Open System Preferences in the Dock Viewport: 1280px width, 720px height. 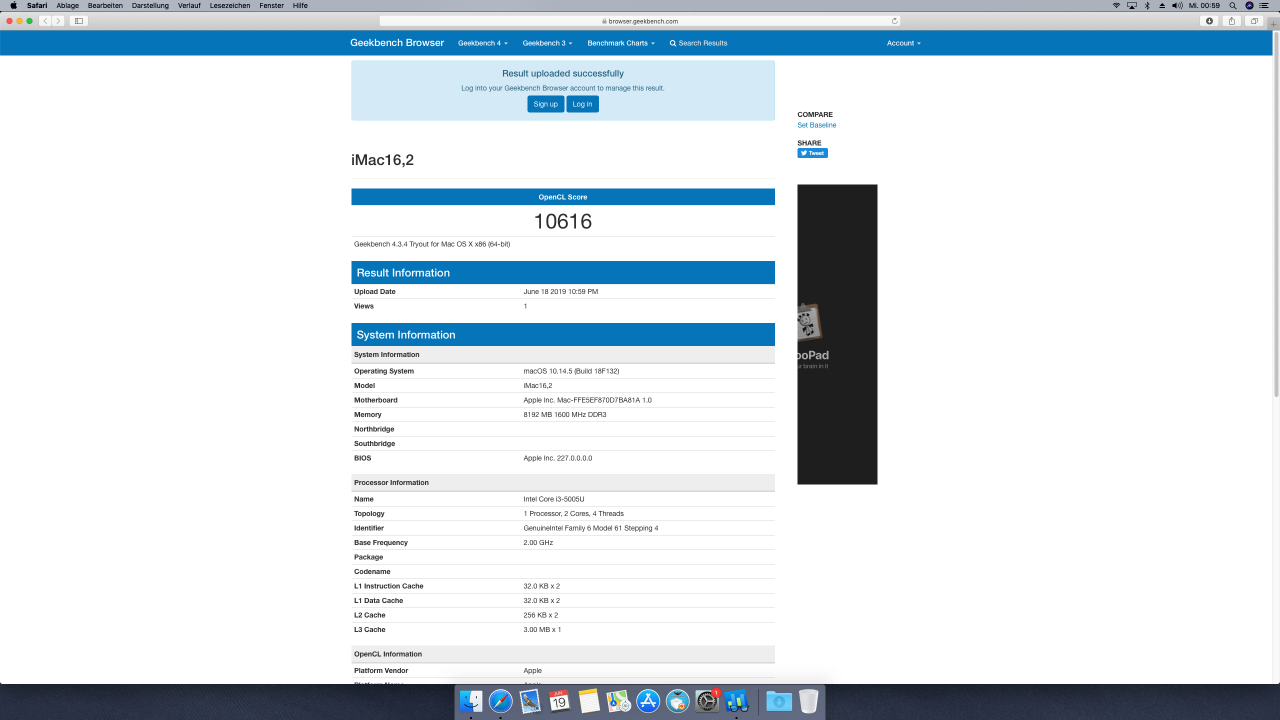coord(707,701)
